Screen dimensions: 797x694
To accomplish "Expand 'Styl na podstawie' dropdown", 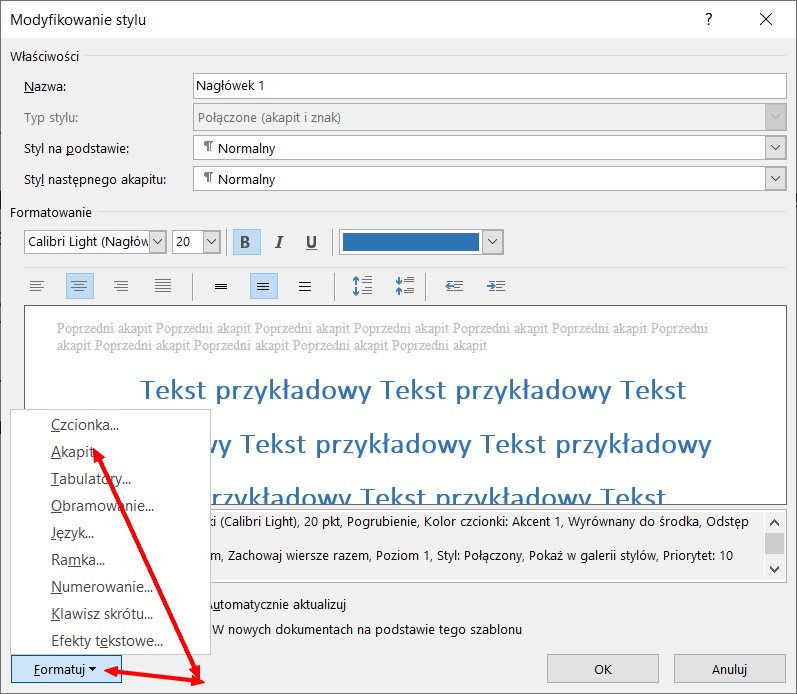I will click(775, 148).
